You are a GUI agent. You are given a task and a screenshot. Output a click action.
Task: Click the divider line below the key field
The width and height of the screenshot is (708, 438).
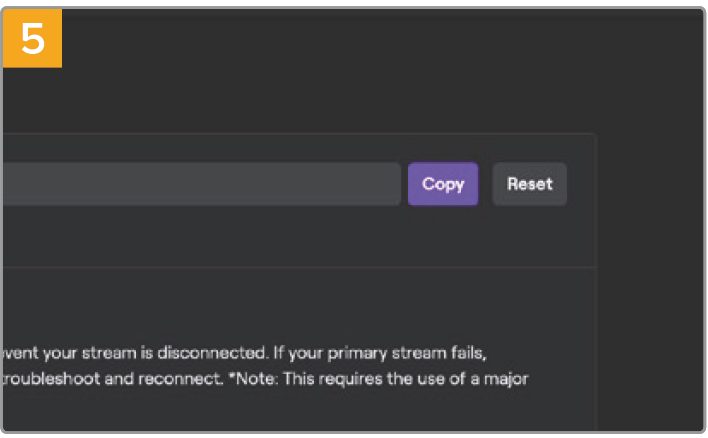(298, 267)
